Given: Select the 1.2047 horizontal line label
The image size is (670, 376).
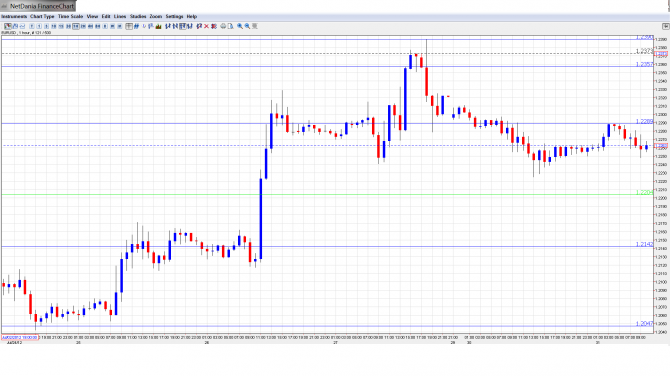Looking at the screenshot, I should point(644,323).
